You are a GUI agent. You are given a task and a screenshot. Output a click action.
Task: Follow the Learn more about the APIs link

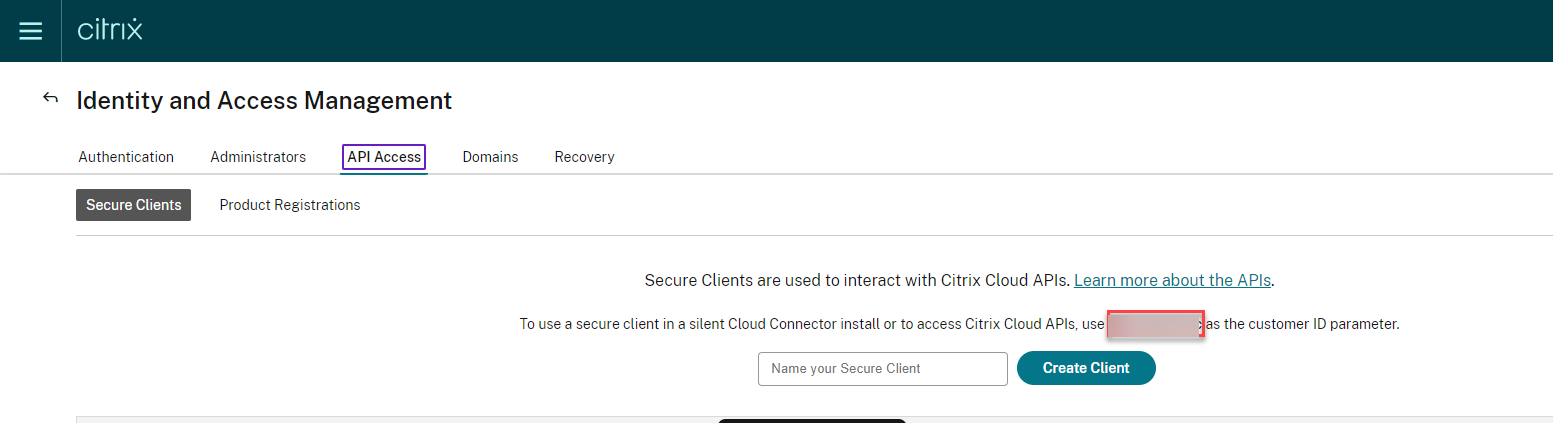(1172, 280)
